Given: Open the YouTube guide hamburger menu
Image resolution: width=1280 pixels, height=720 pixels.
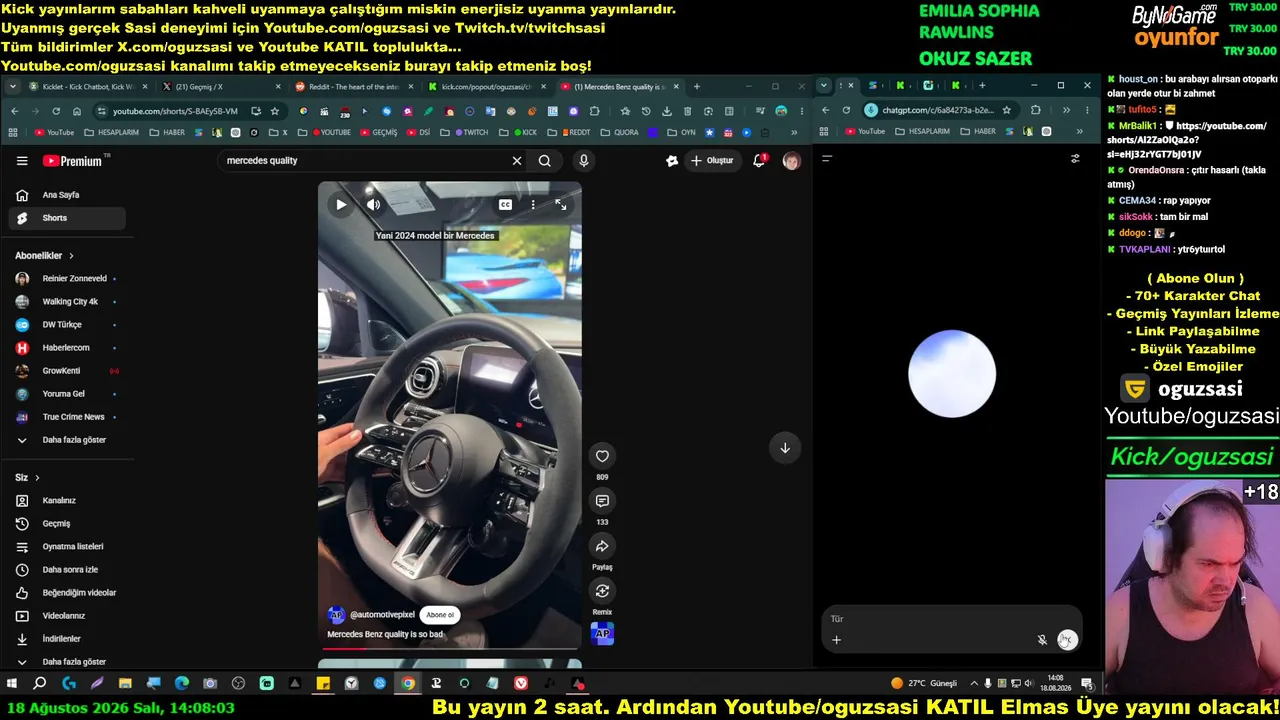Looking at the screenshot, I should coord(22,161).
